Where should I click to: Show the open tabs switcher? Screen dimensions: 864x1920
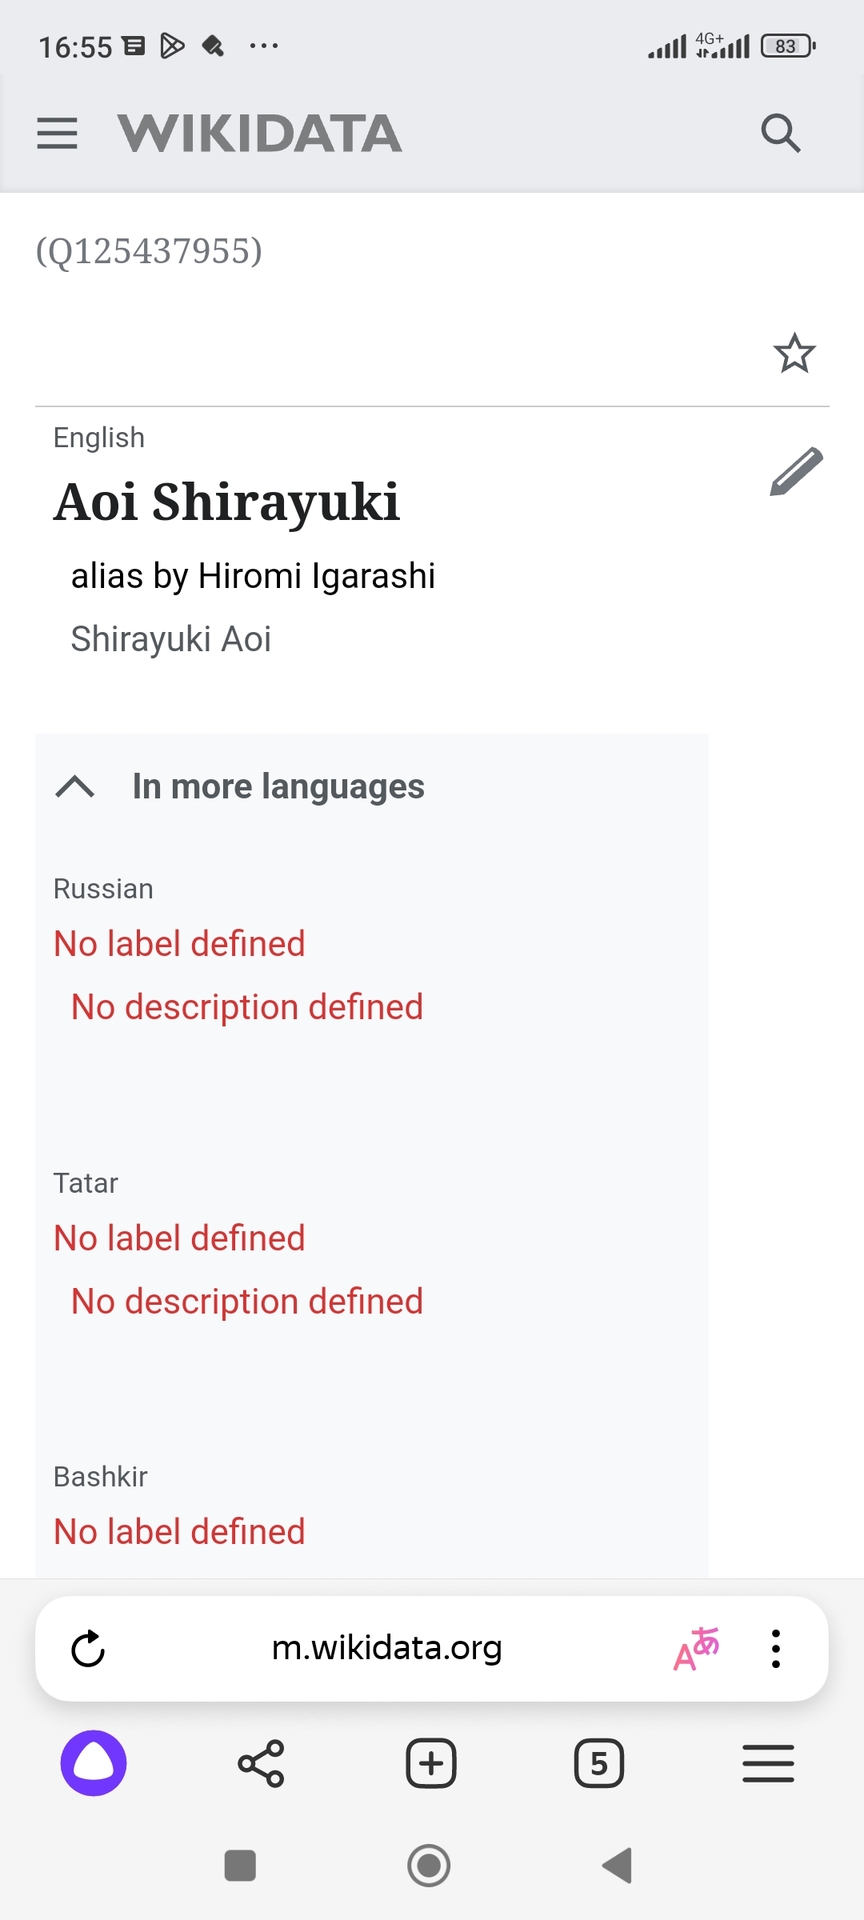pos(599,1763)
